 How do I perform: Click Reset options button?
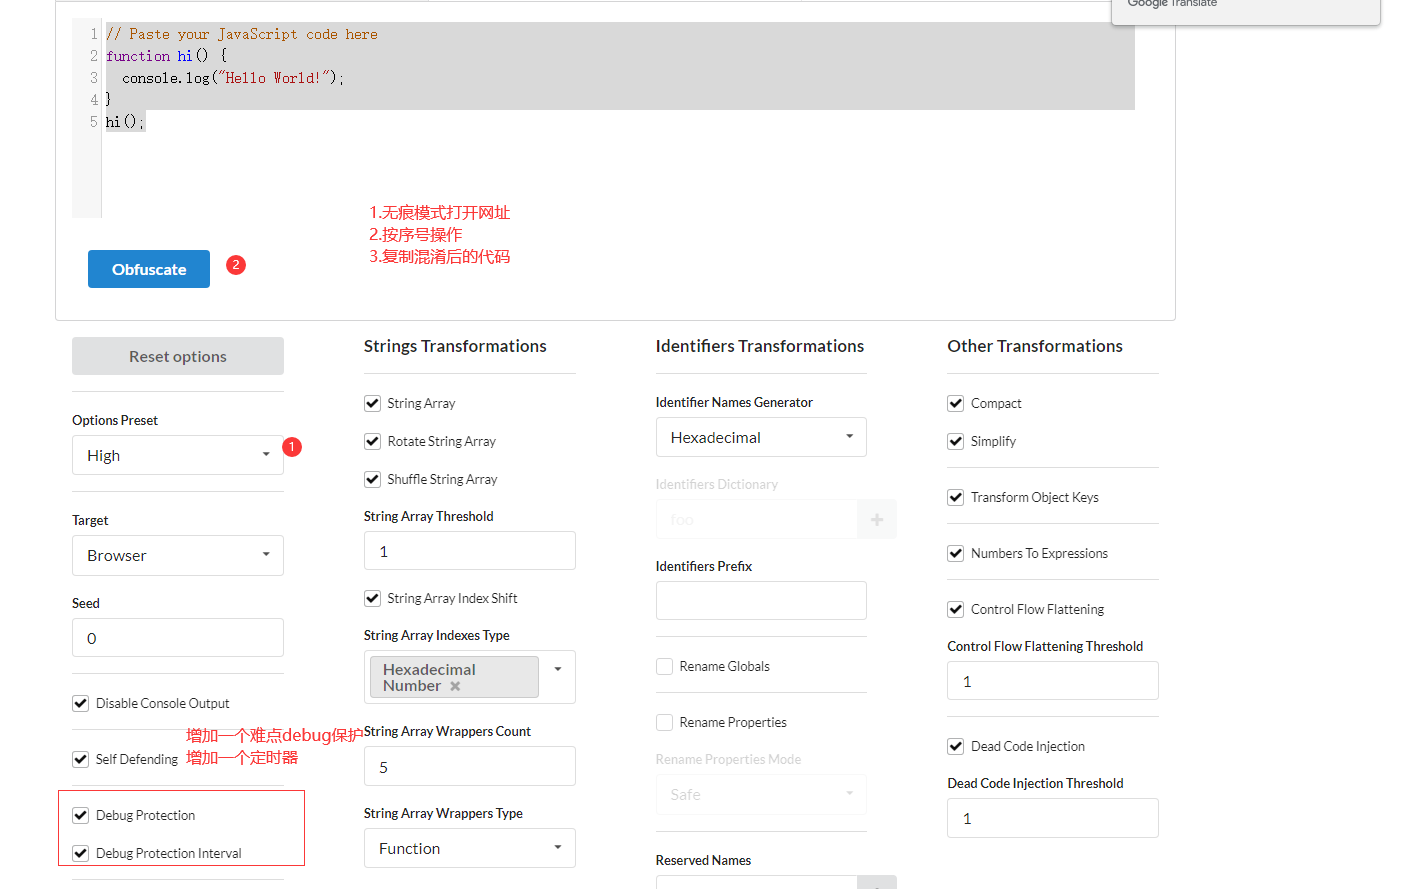[x=178, y=356]
